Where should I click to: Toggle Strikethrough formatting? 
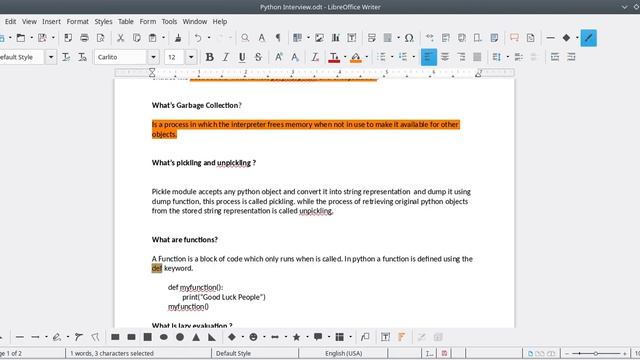click(x=258, y=57)
